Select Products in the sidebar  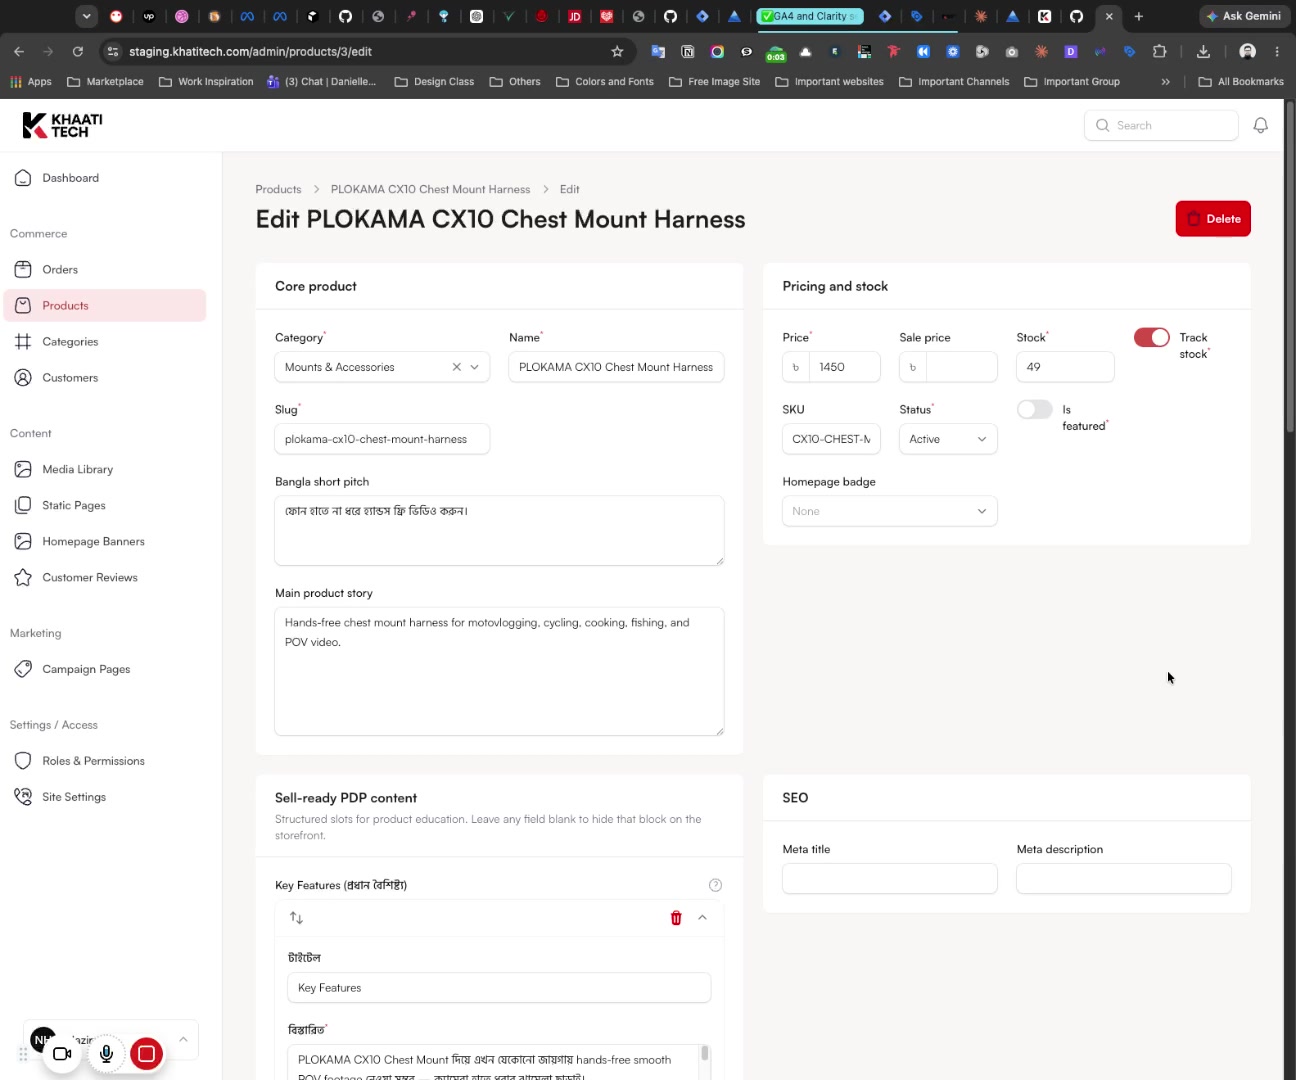point(105,306)
